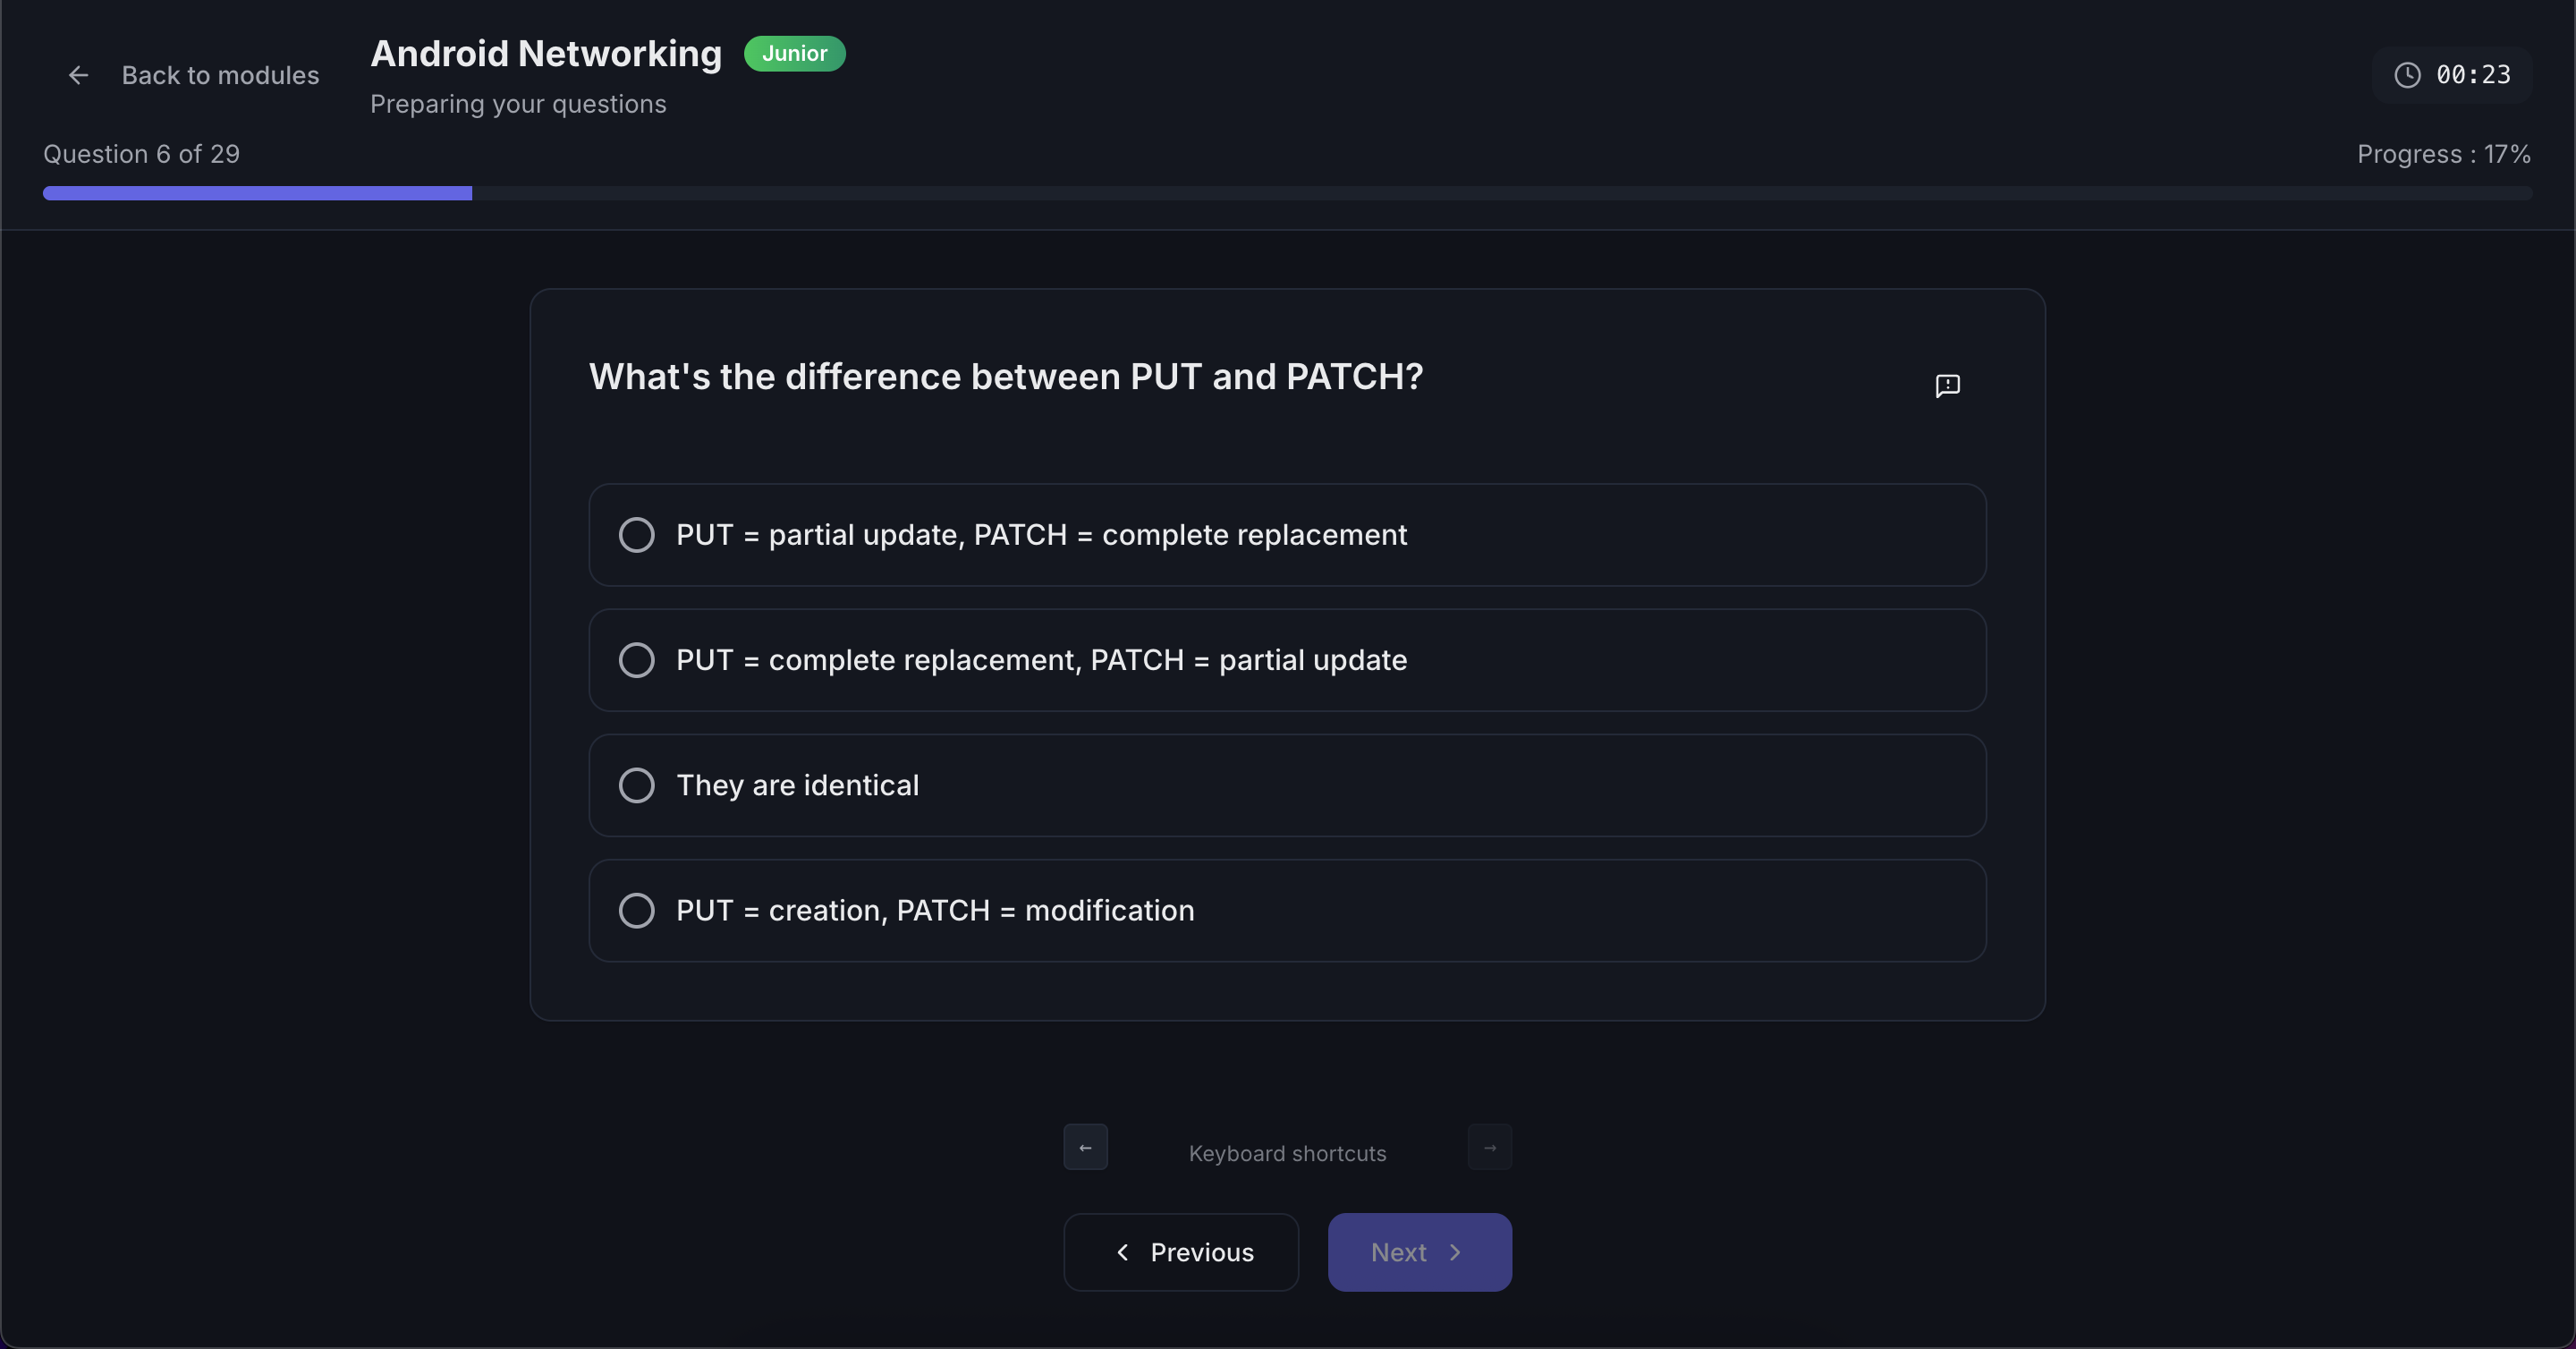Screen dimensions: 2576x1349
Task: Click the Keyboard shortcuts label
Action: [1287, 1153]
